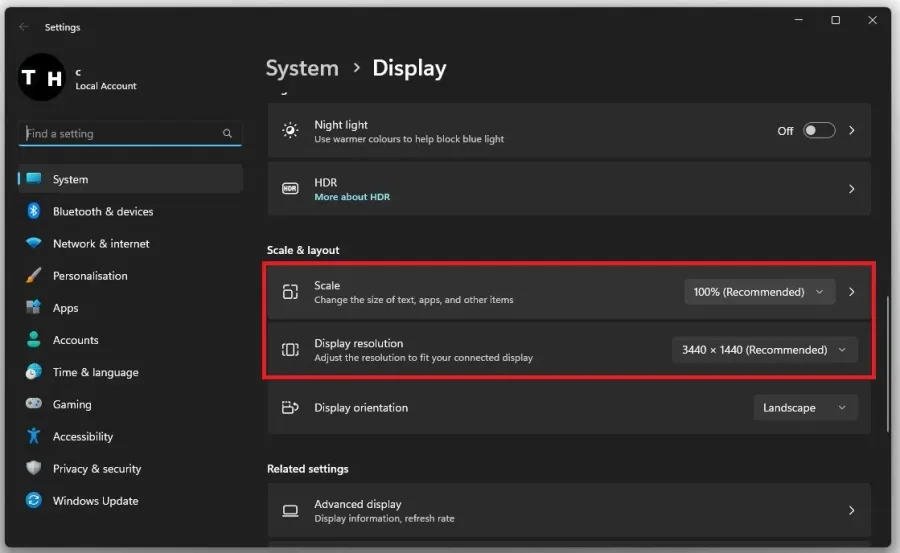Click the Network wifi icon in sidebar
The height and width of the screenshot is (553, 900).
click(x=34, y=243)
